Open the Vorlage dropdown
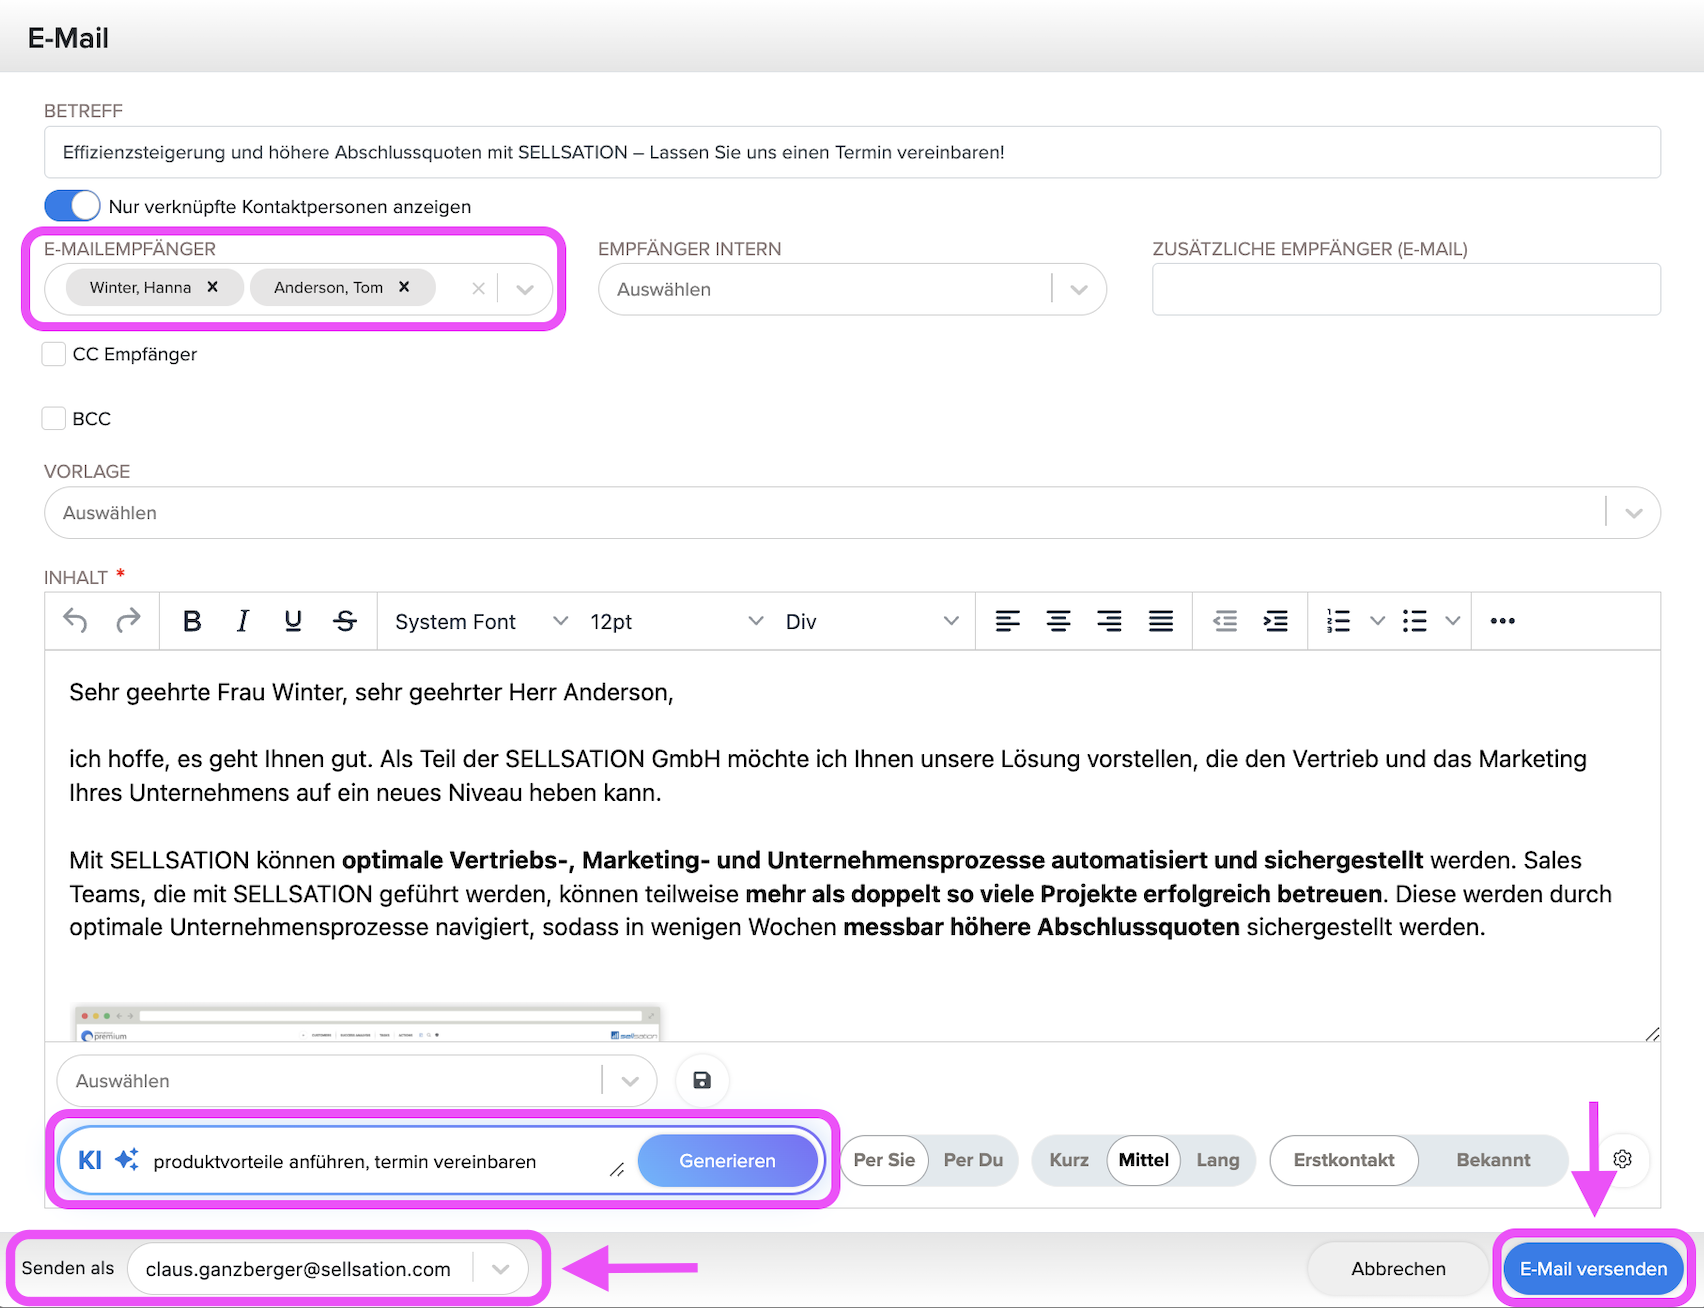This screenshot has height=1308, width=1704. tap(852, 513)
